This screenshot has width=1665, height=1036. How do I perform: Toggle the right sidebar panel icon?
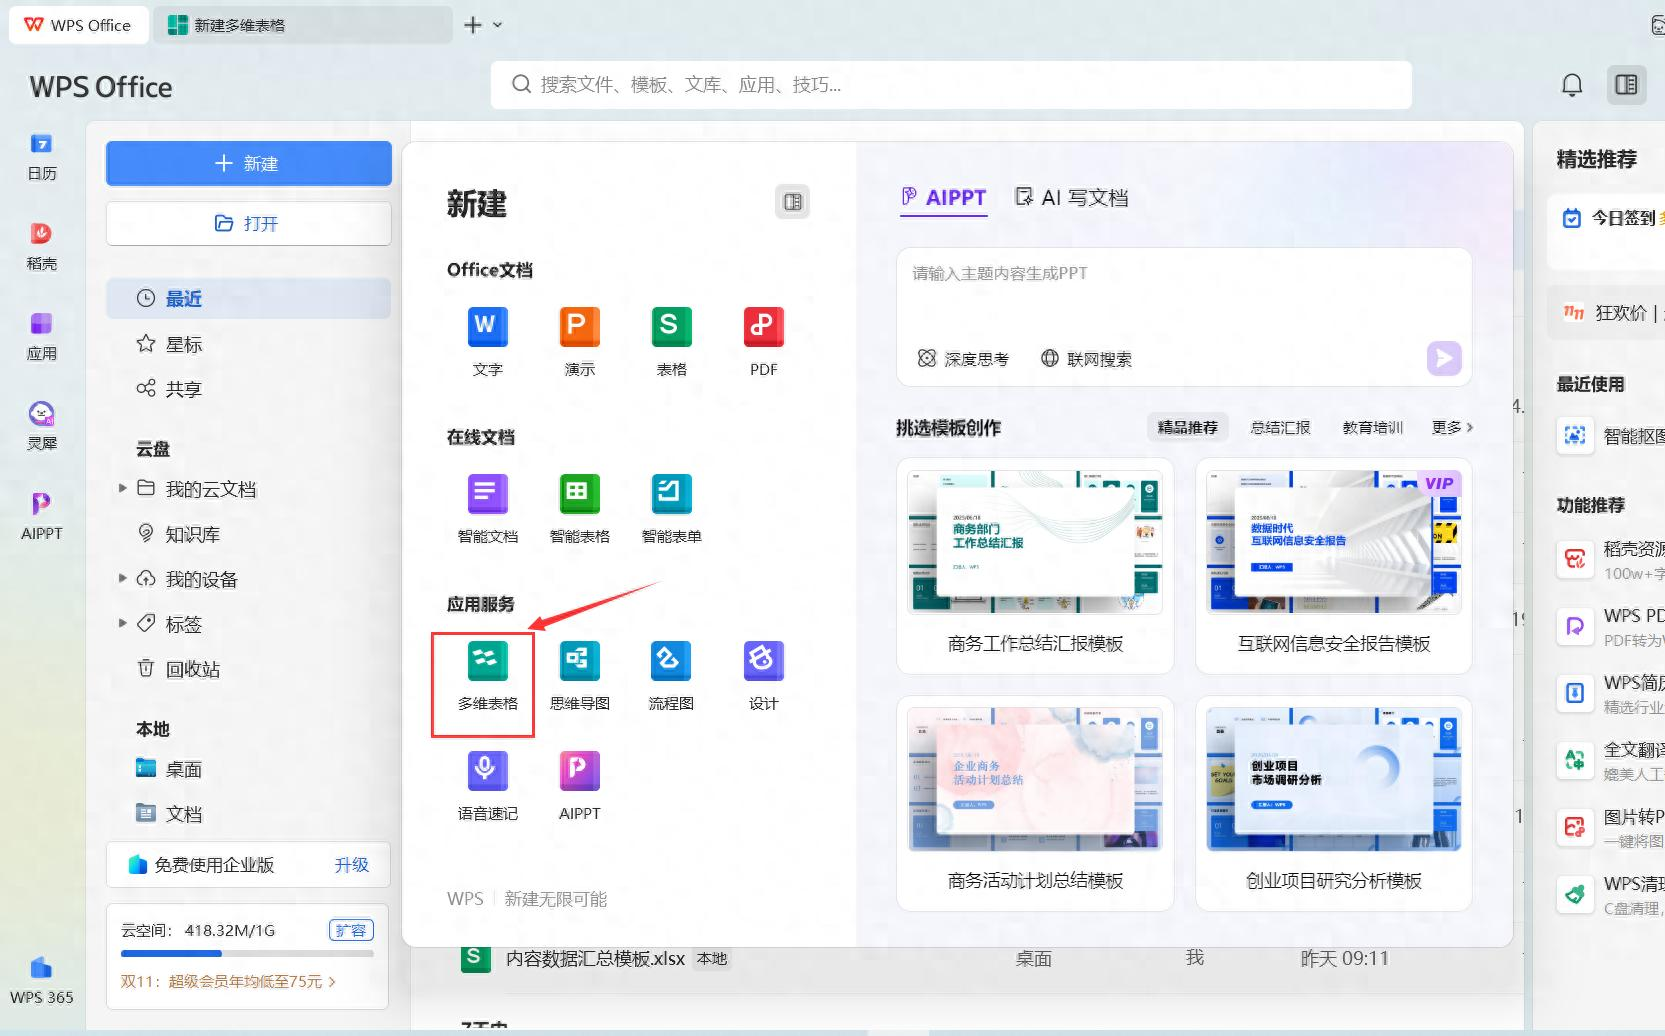tap(1627, 85)
